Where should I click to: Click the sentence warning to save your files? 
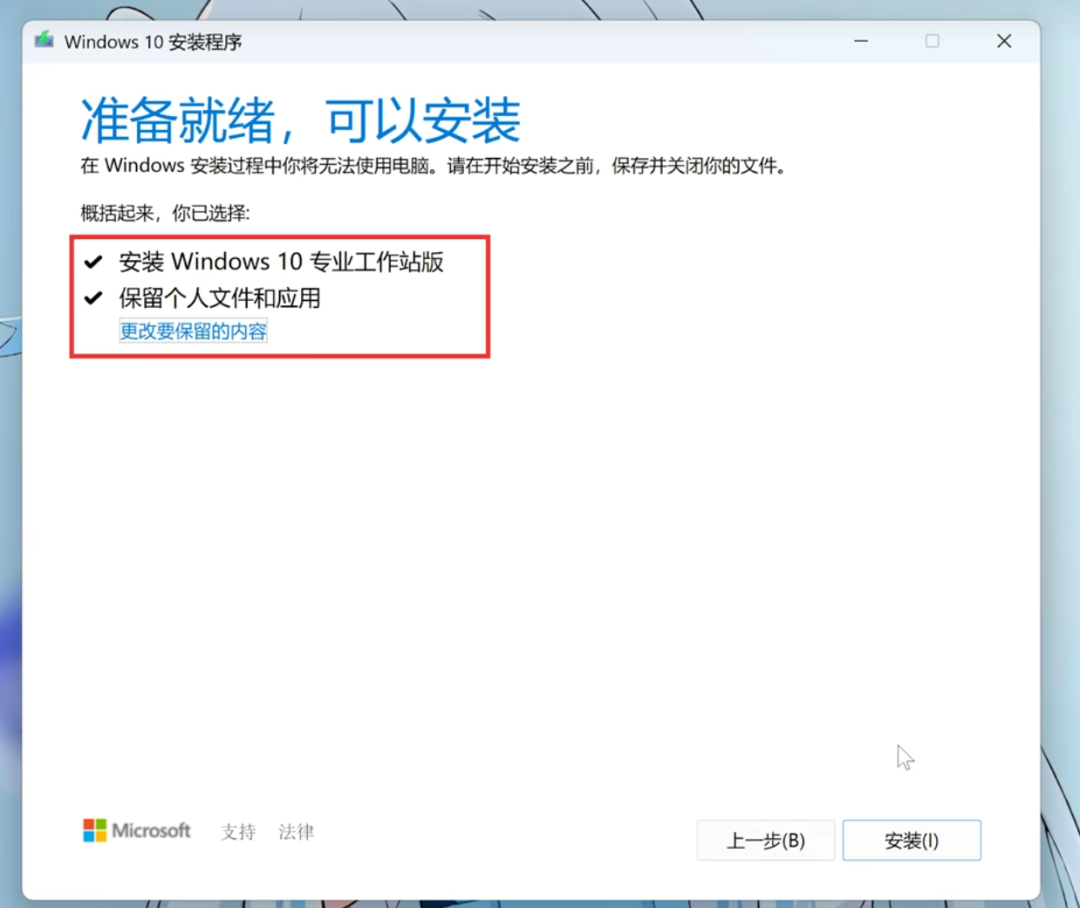point(432,166)
